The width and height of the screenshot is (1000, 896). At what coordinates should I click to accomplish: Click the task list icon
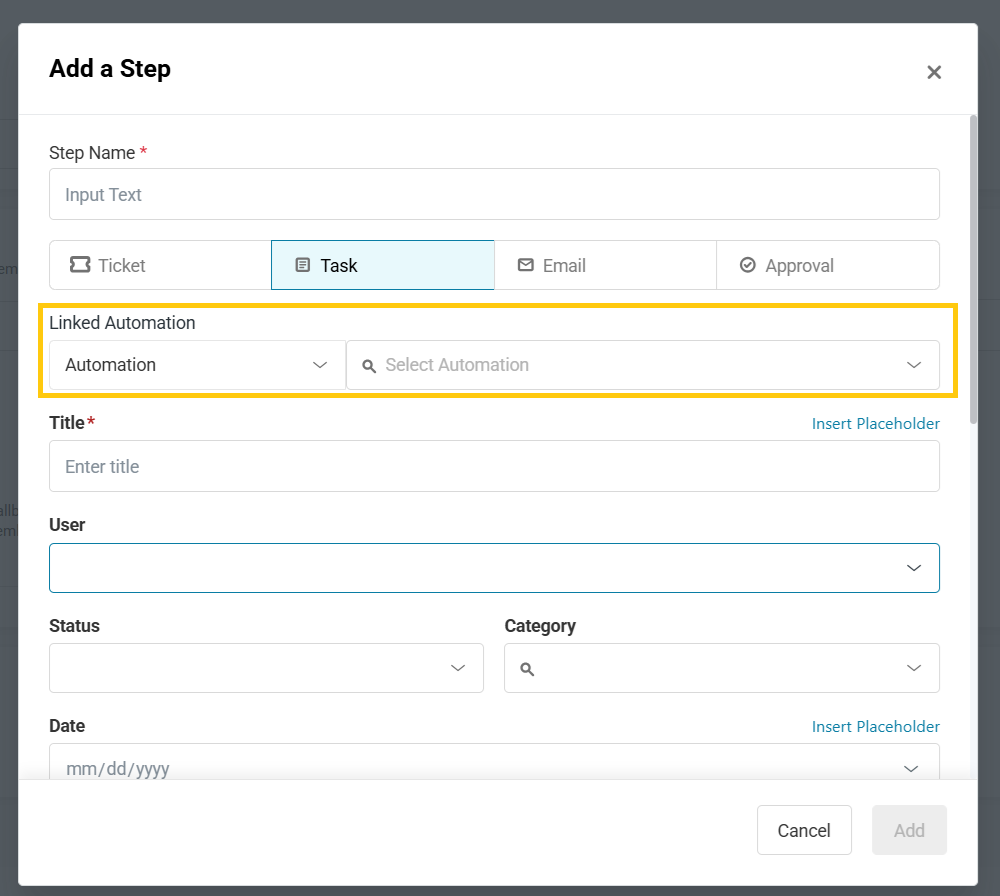303,265
